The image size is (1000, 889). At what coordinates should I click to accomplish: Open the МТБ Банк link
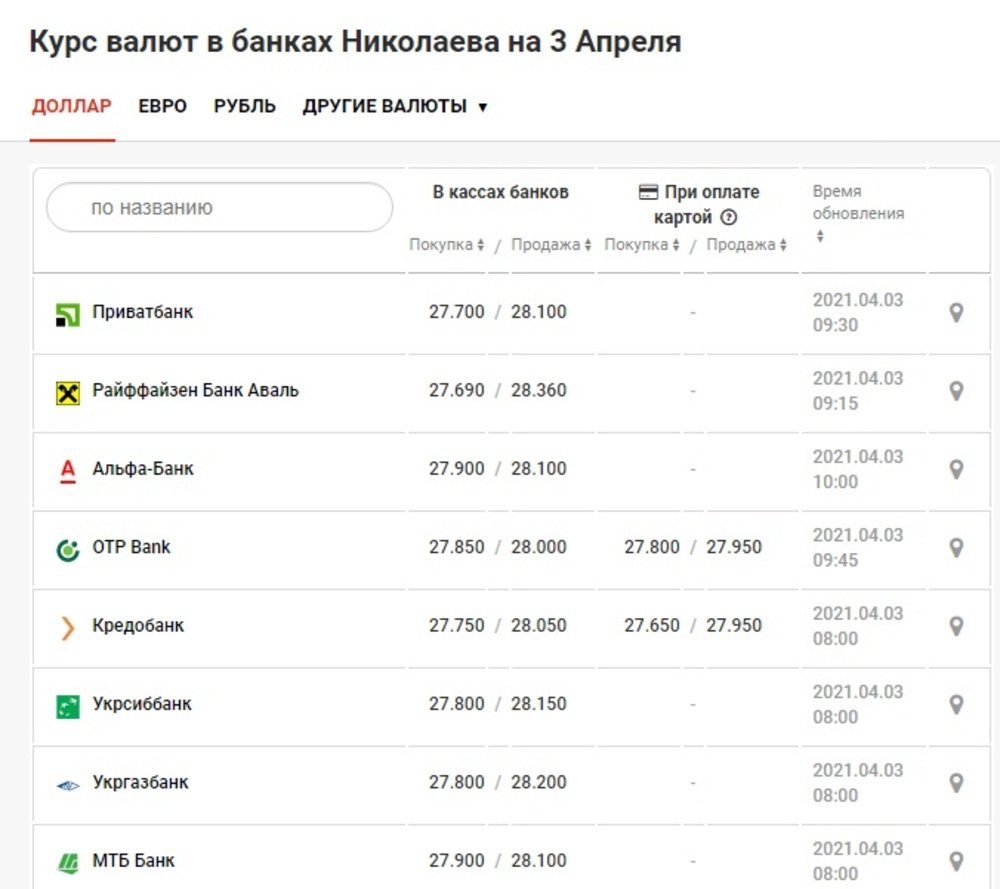(x=133, y=861)
